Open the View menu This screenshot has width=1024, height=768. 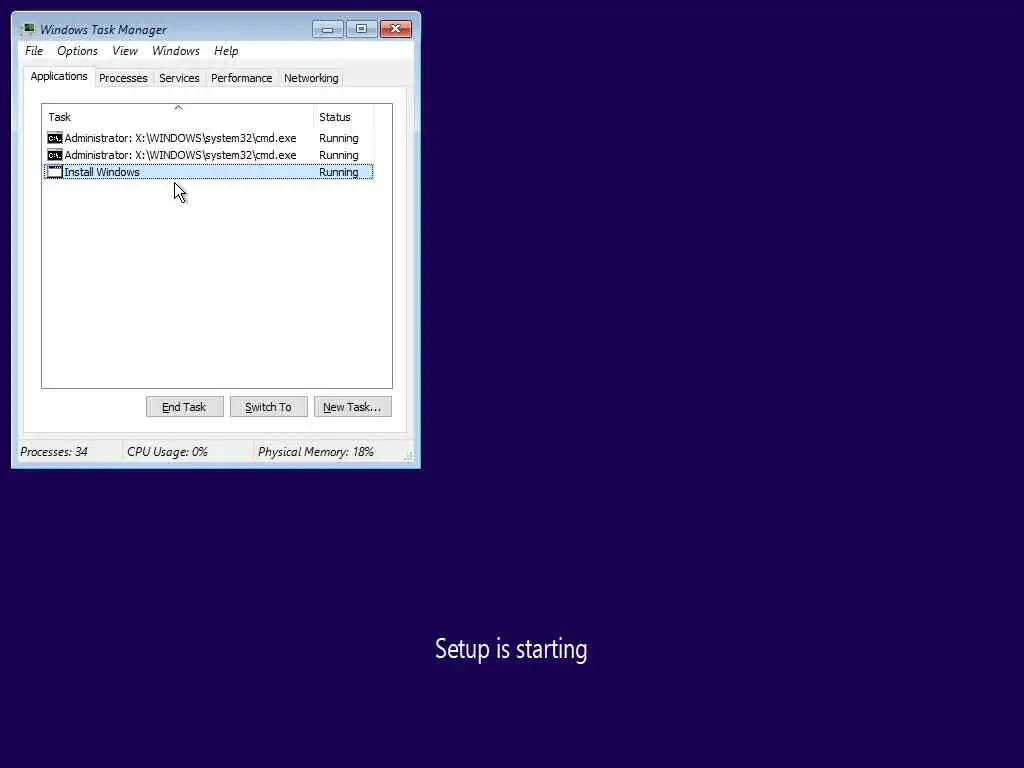tap(125, 51)
